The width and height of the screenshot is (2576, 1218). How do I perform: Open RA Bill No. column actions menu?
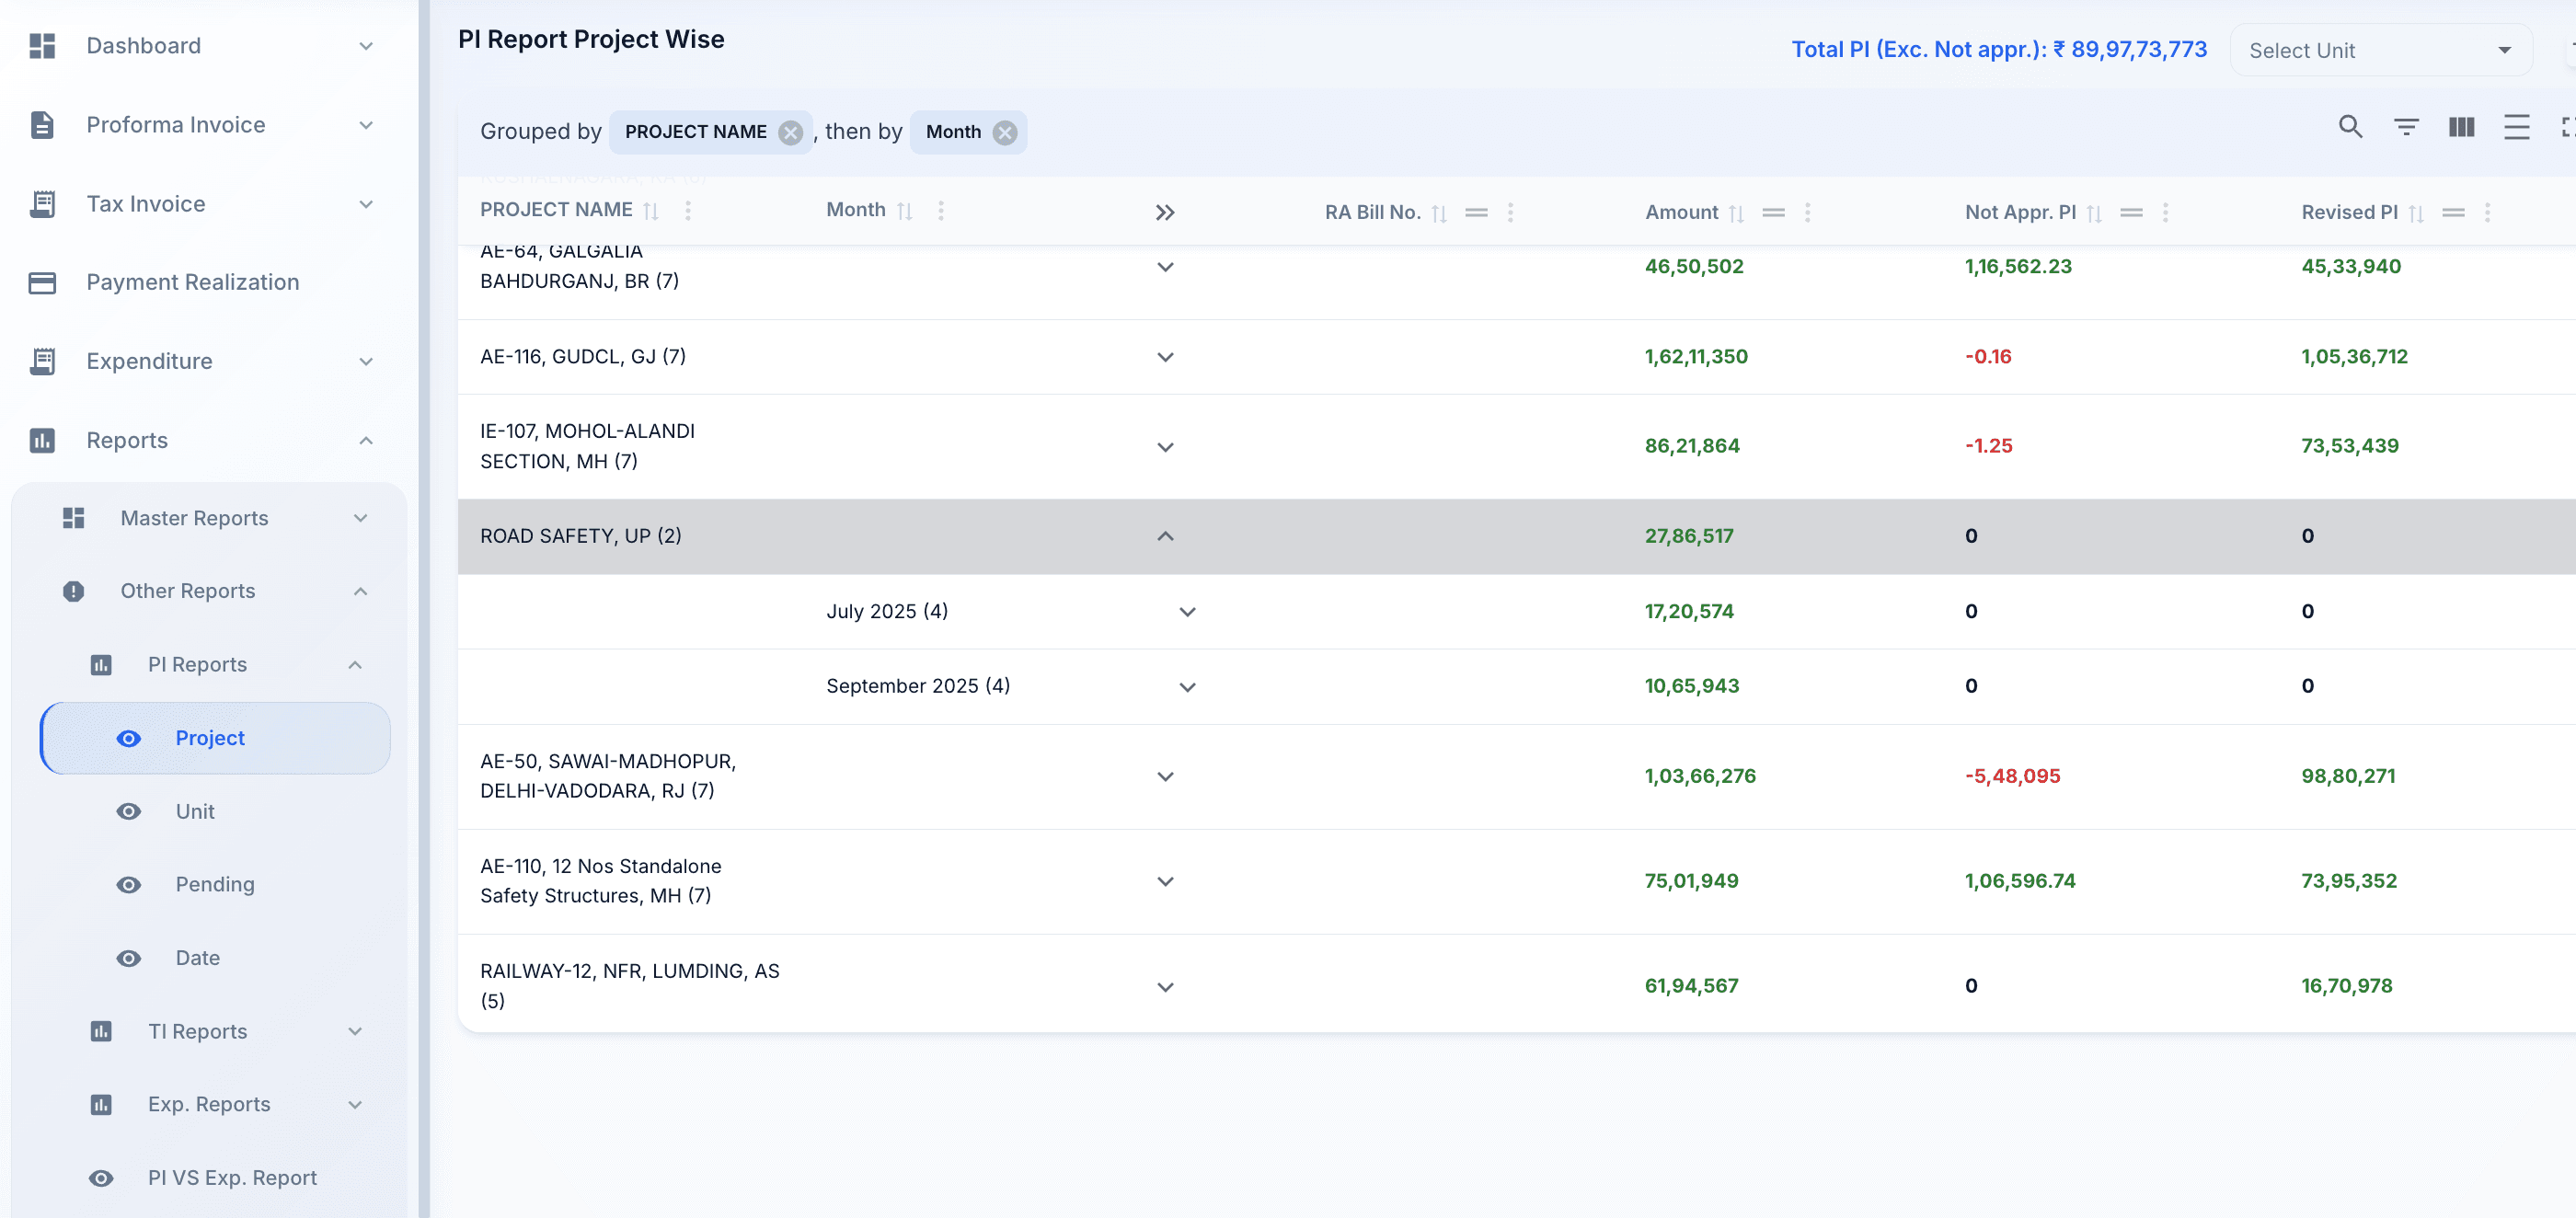[x=1511, y=213]
